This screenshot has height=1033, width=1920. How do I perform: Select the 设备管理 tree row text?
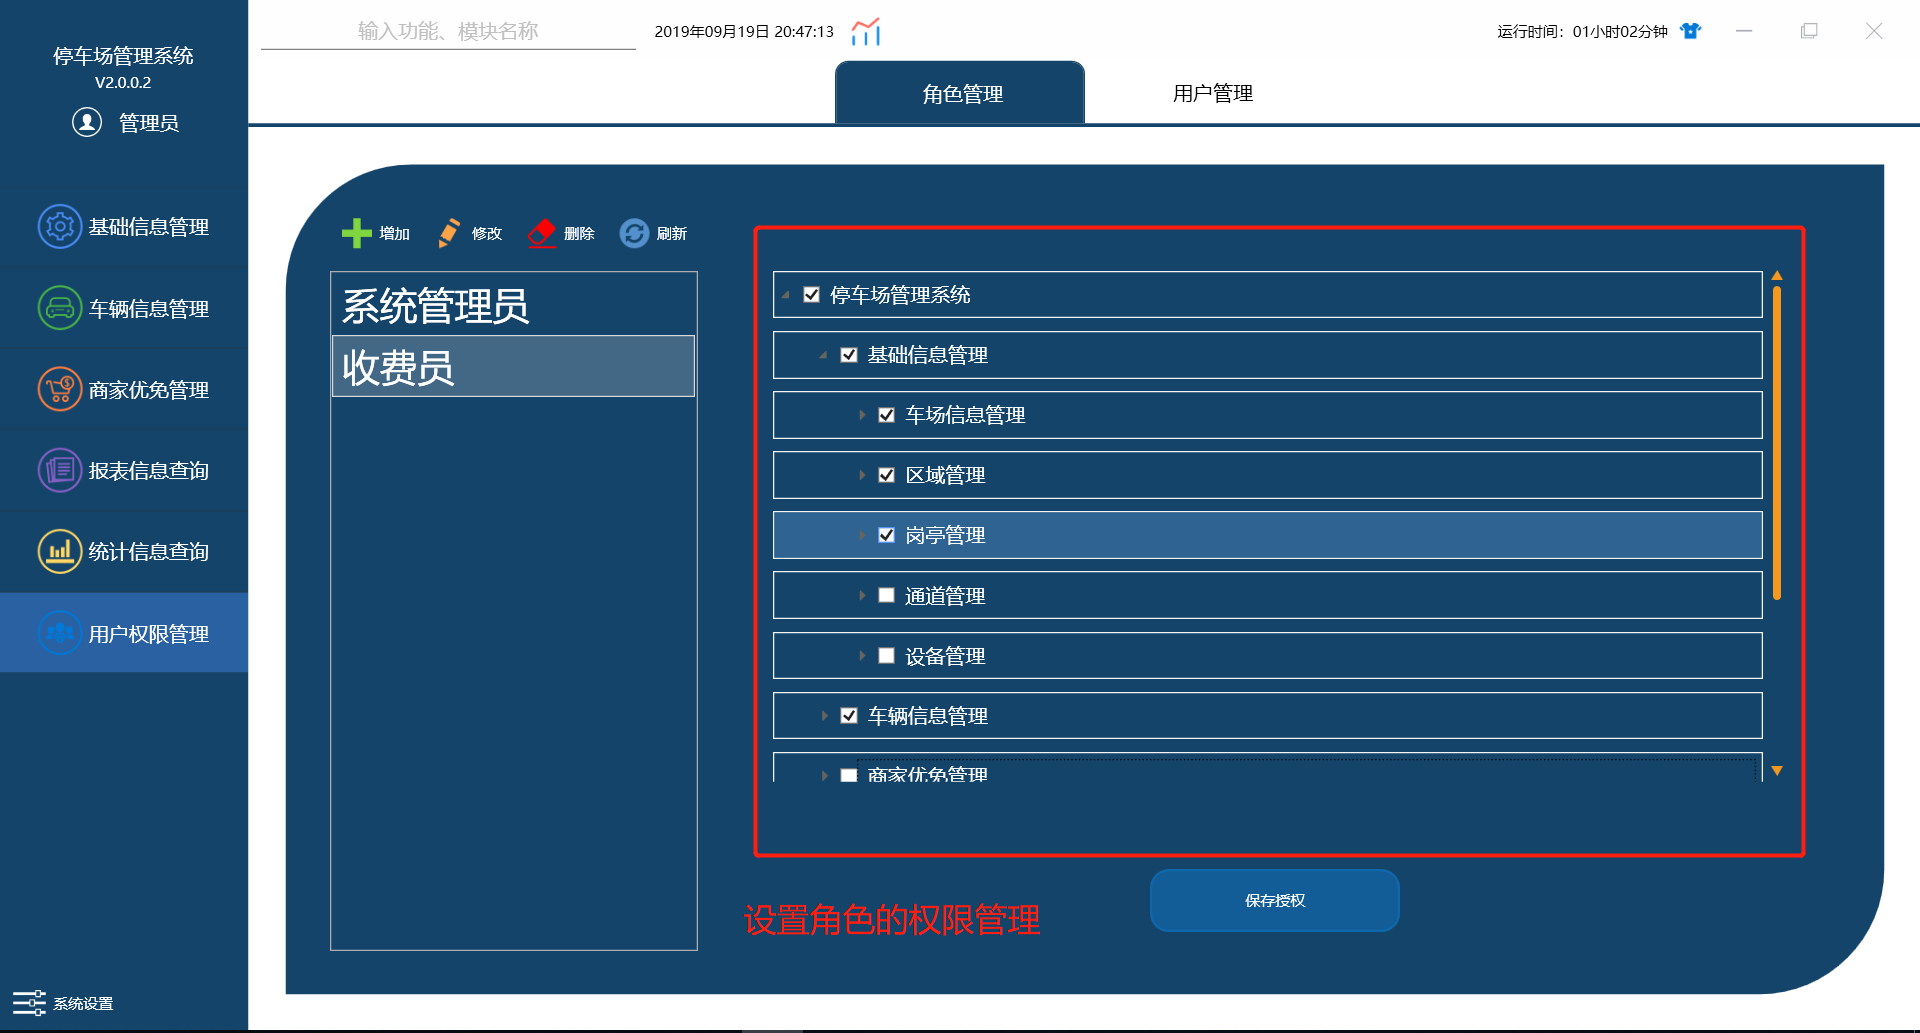(x=945, y=656)
